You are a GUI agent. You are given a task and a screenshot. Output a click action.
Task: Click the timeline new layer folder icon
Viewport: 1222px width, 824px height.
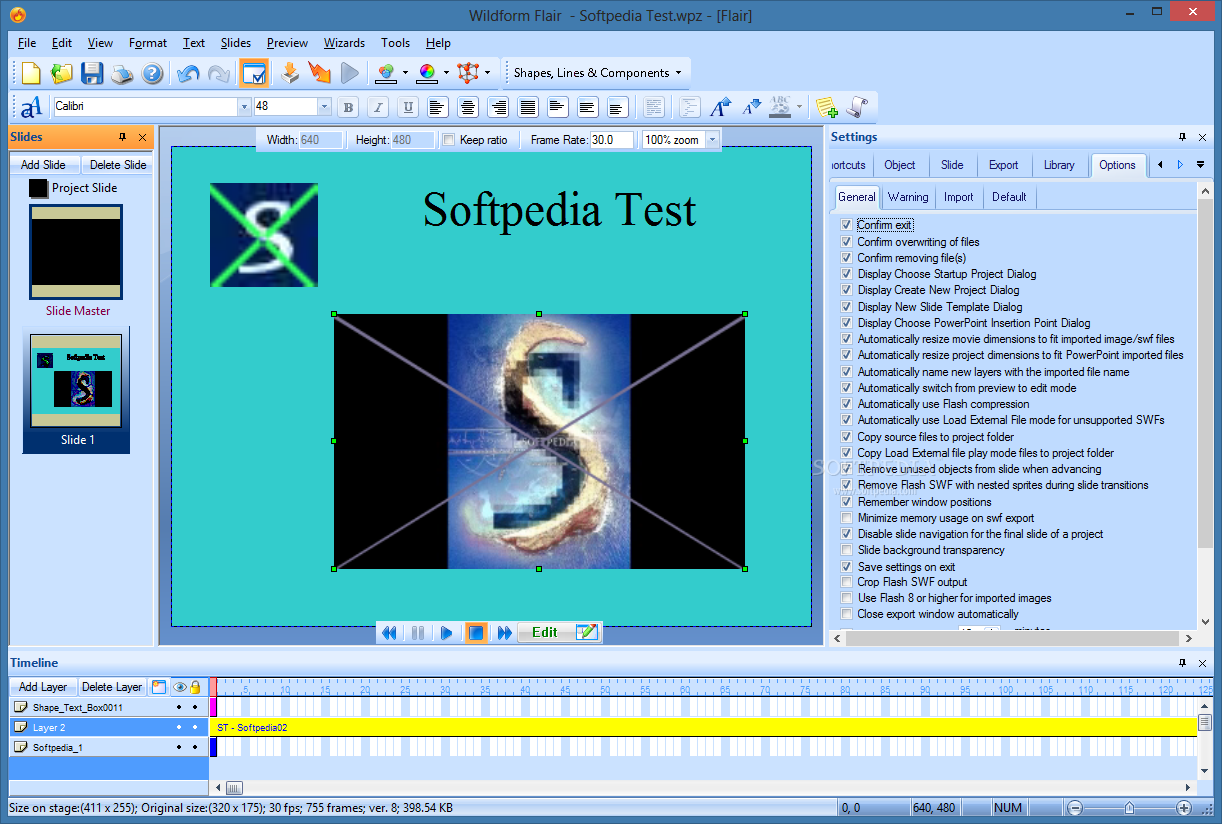pos(159,687)
